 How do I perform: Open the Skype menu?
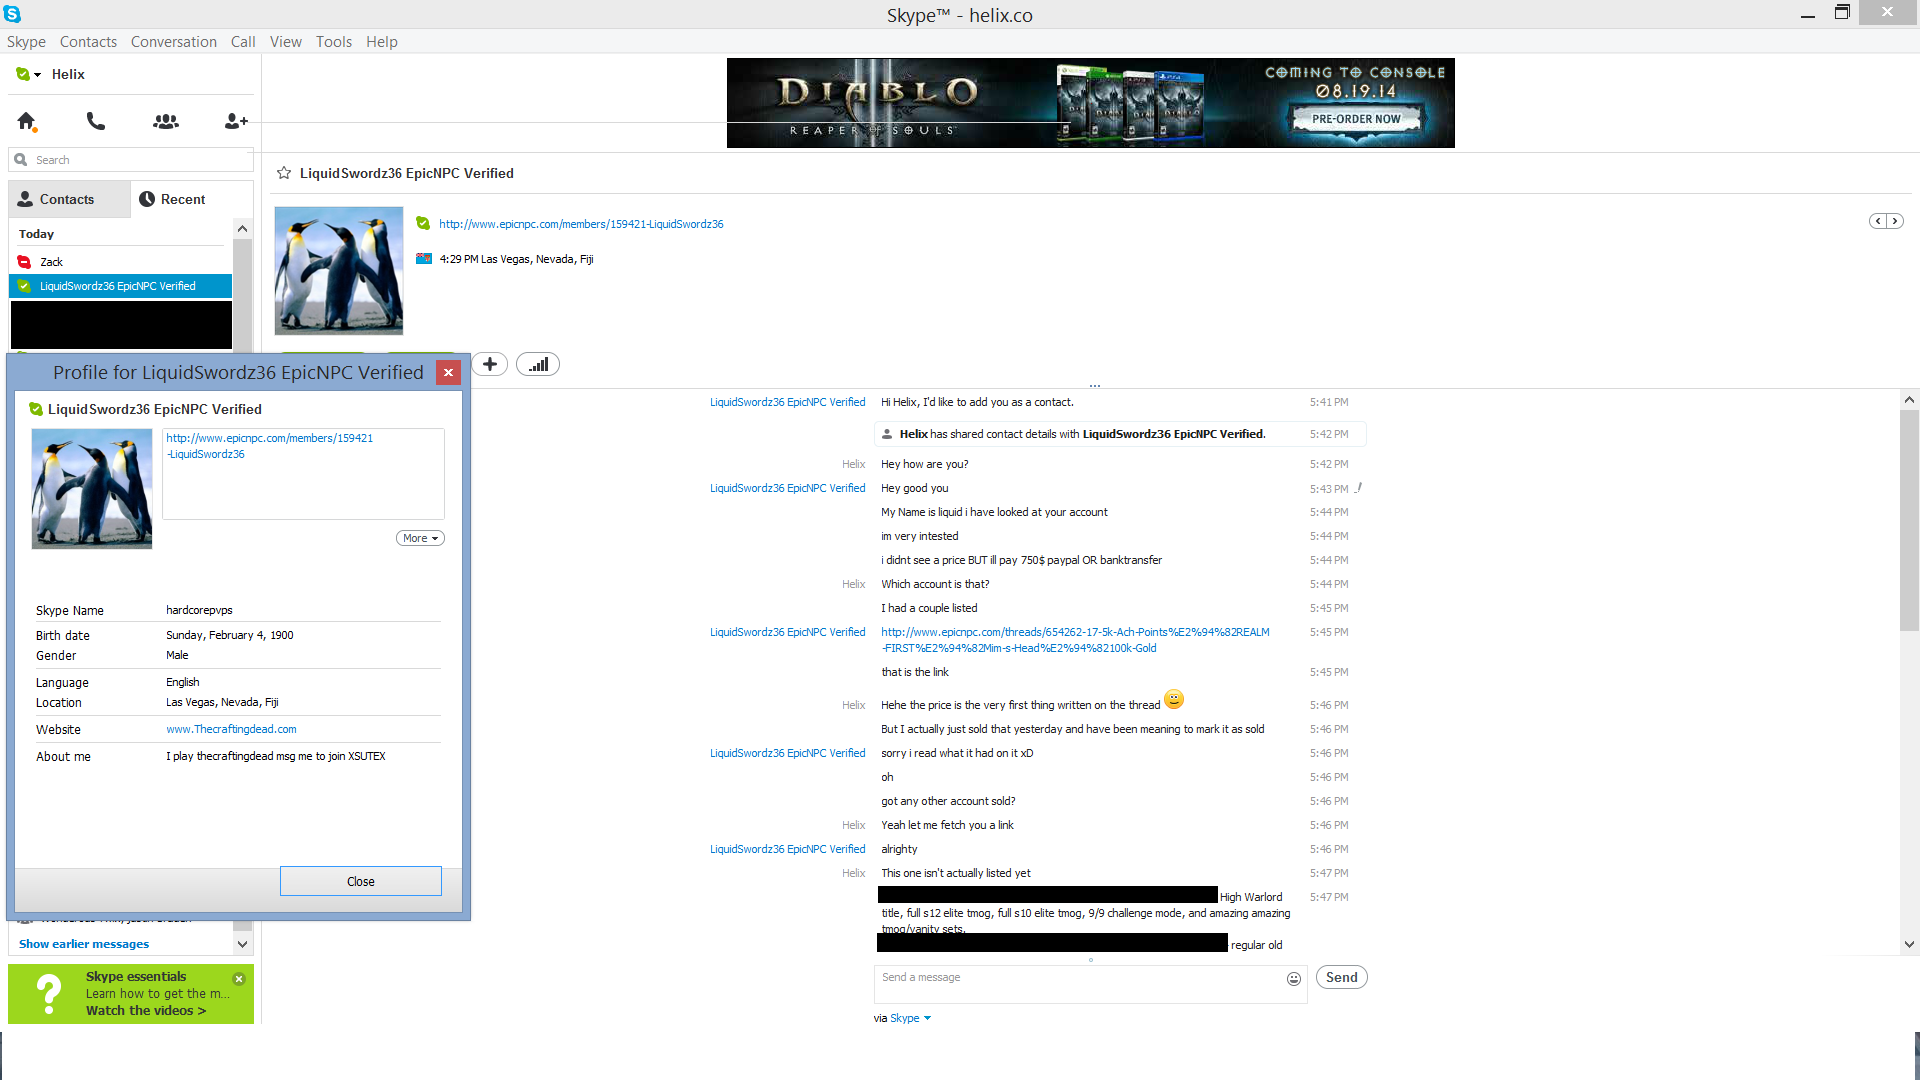click(26, 41)
